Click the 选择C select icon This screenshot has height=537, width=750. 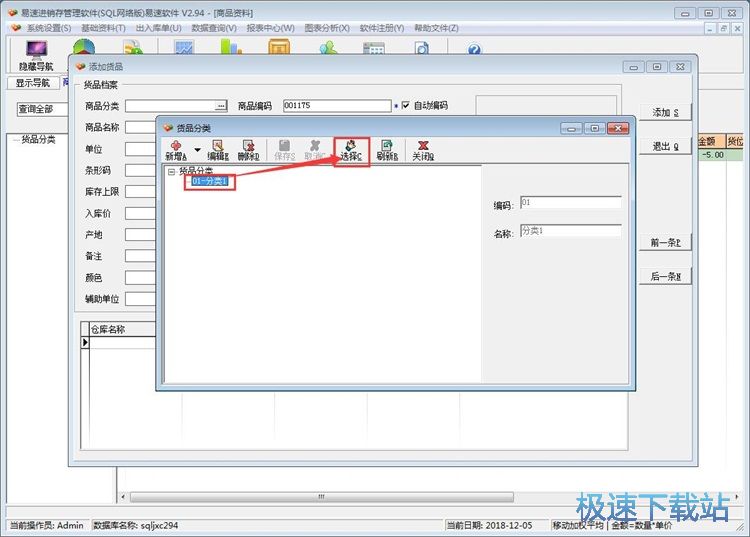point(351,151)
